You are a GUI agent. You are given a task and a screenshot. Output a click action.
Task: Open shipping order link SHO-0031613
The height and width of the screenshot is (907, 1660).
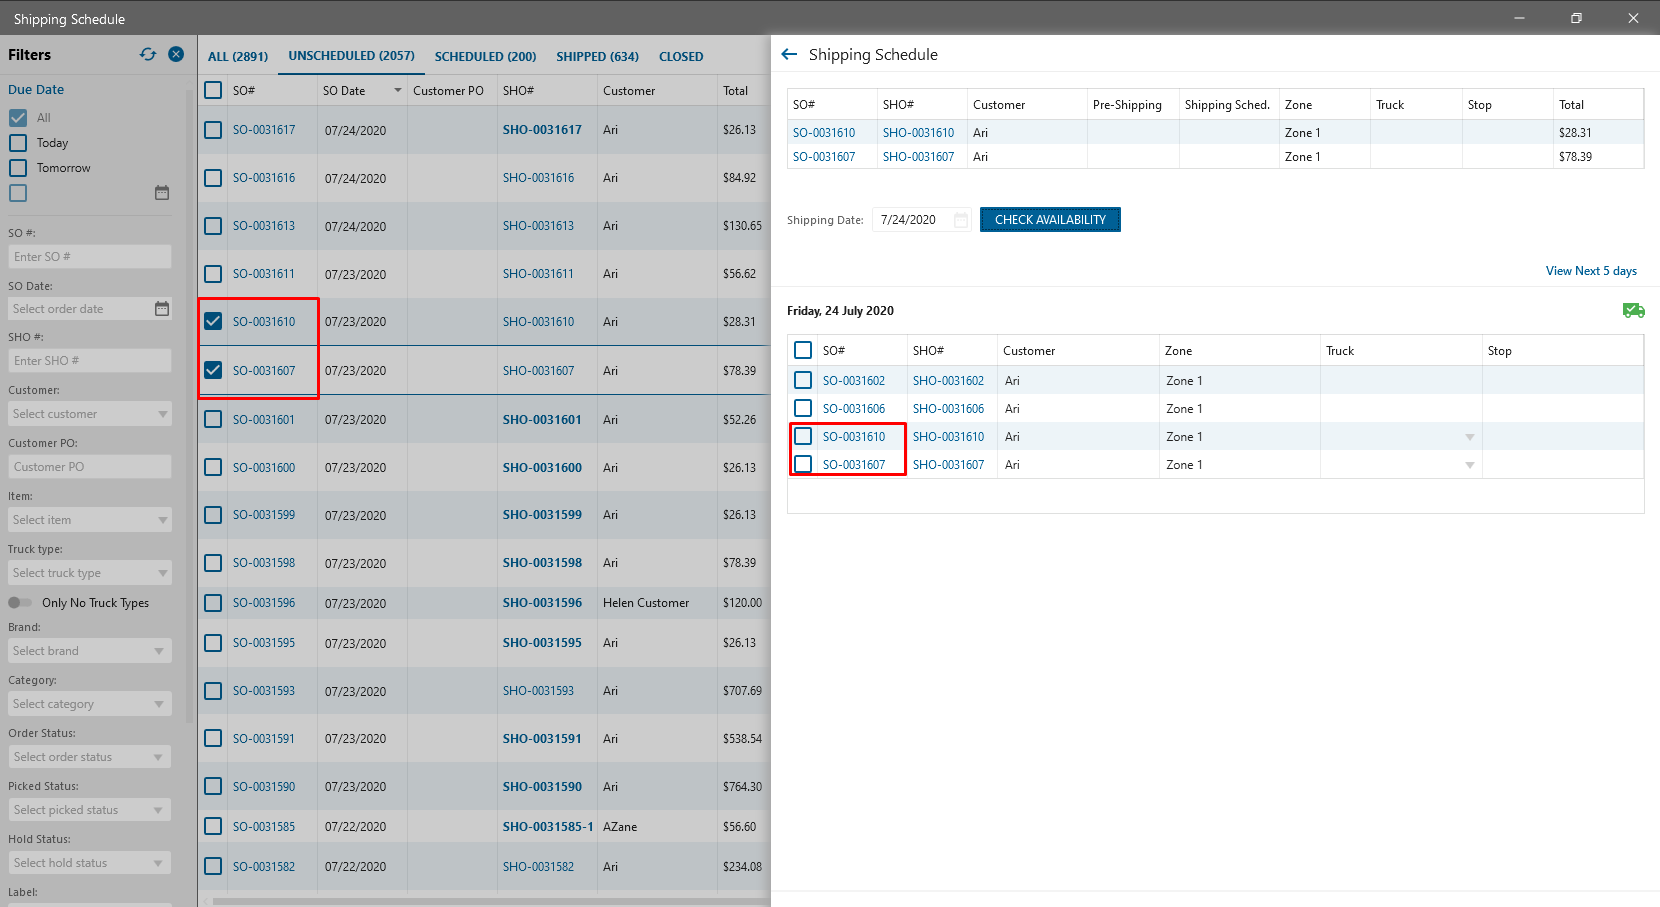pos(538,226)
